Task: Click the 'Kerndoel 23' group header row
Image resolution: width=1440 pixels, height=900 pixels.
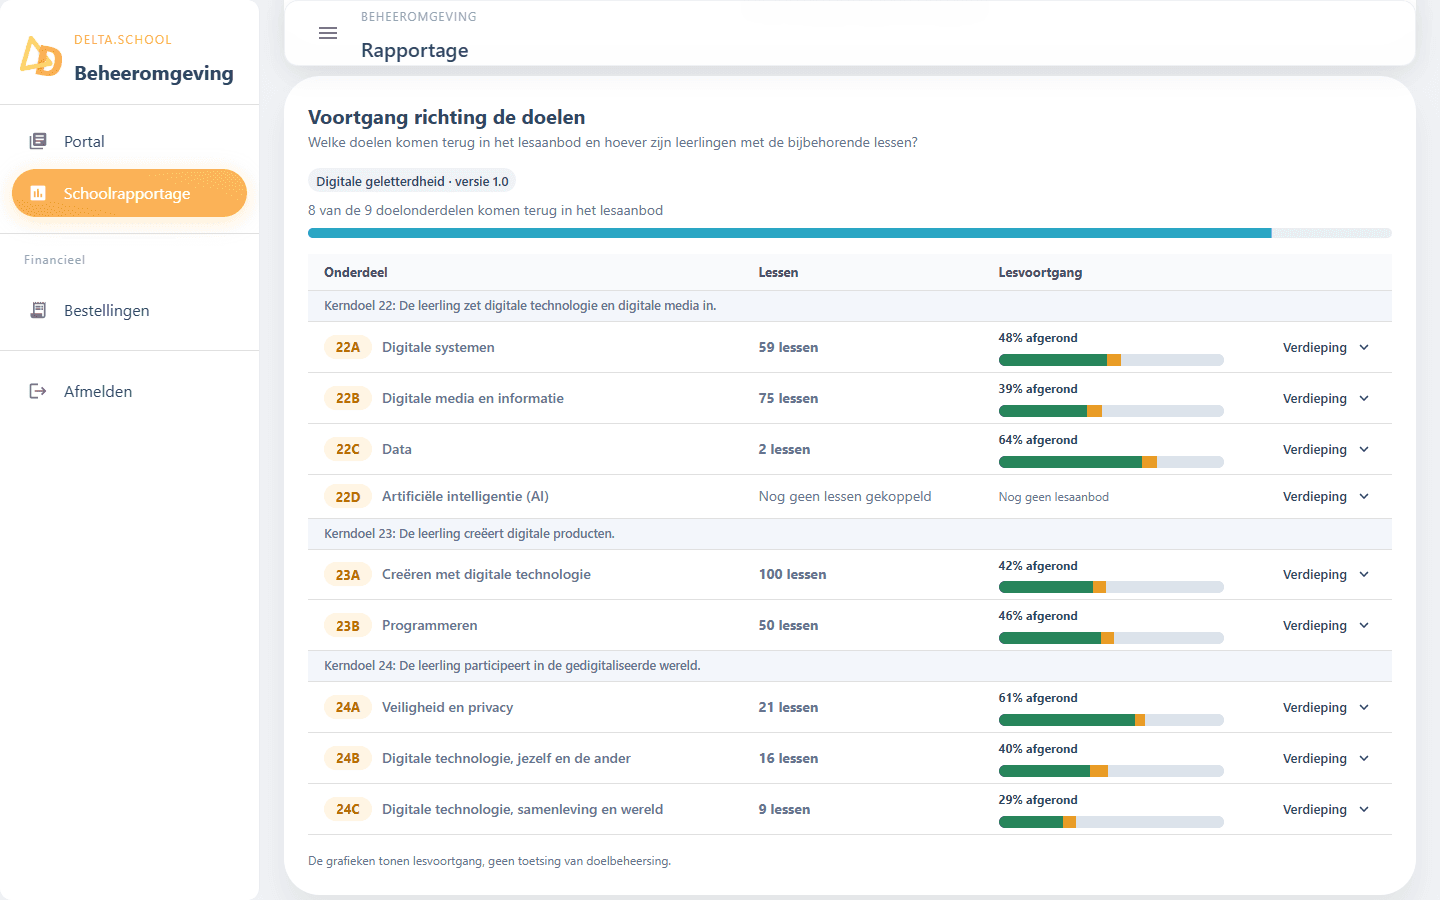Action: tap(850, 534)
